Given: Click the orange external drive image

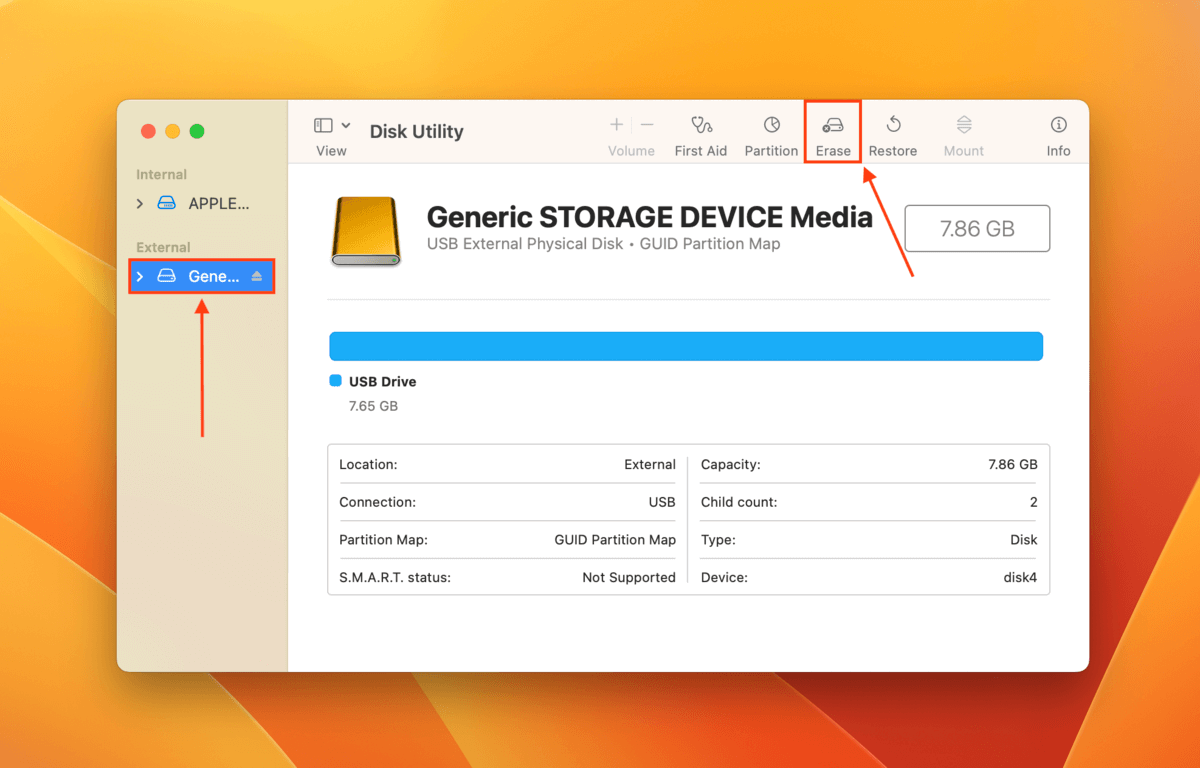Looking at the screenshot, I should pyautogui.click(x=366, y=231).
